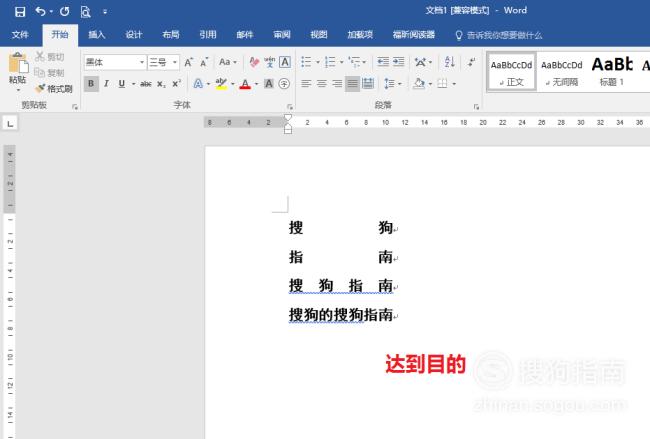Center align text
Image resolution: width=650 pixels, height=439 pixels.
point(322,84)
